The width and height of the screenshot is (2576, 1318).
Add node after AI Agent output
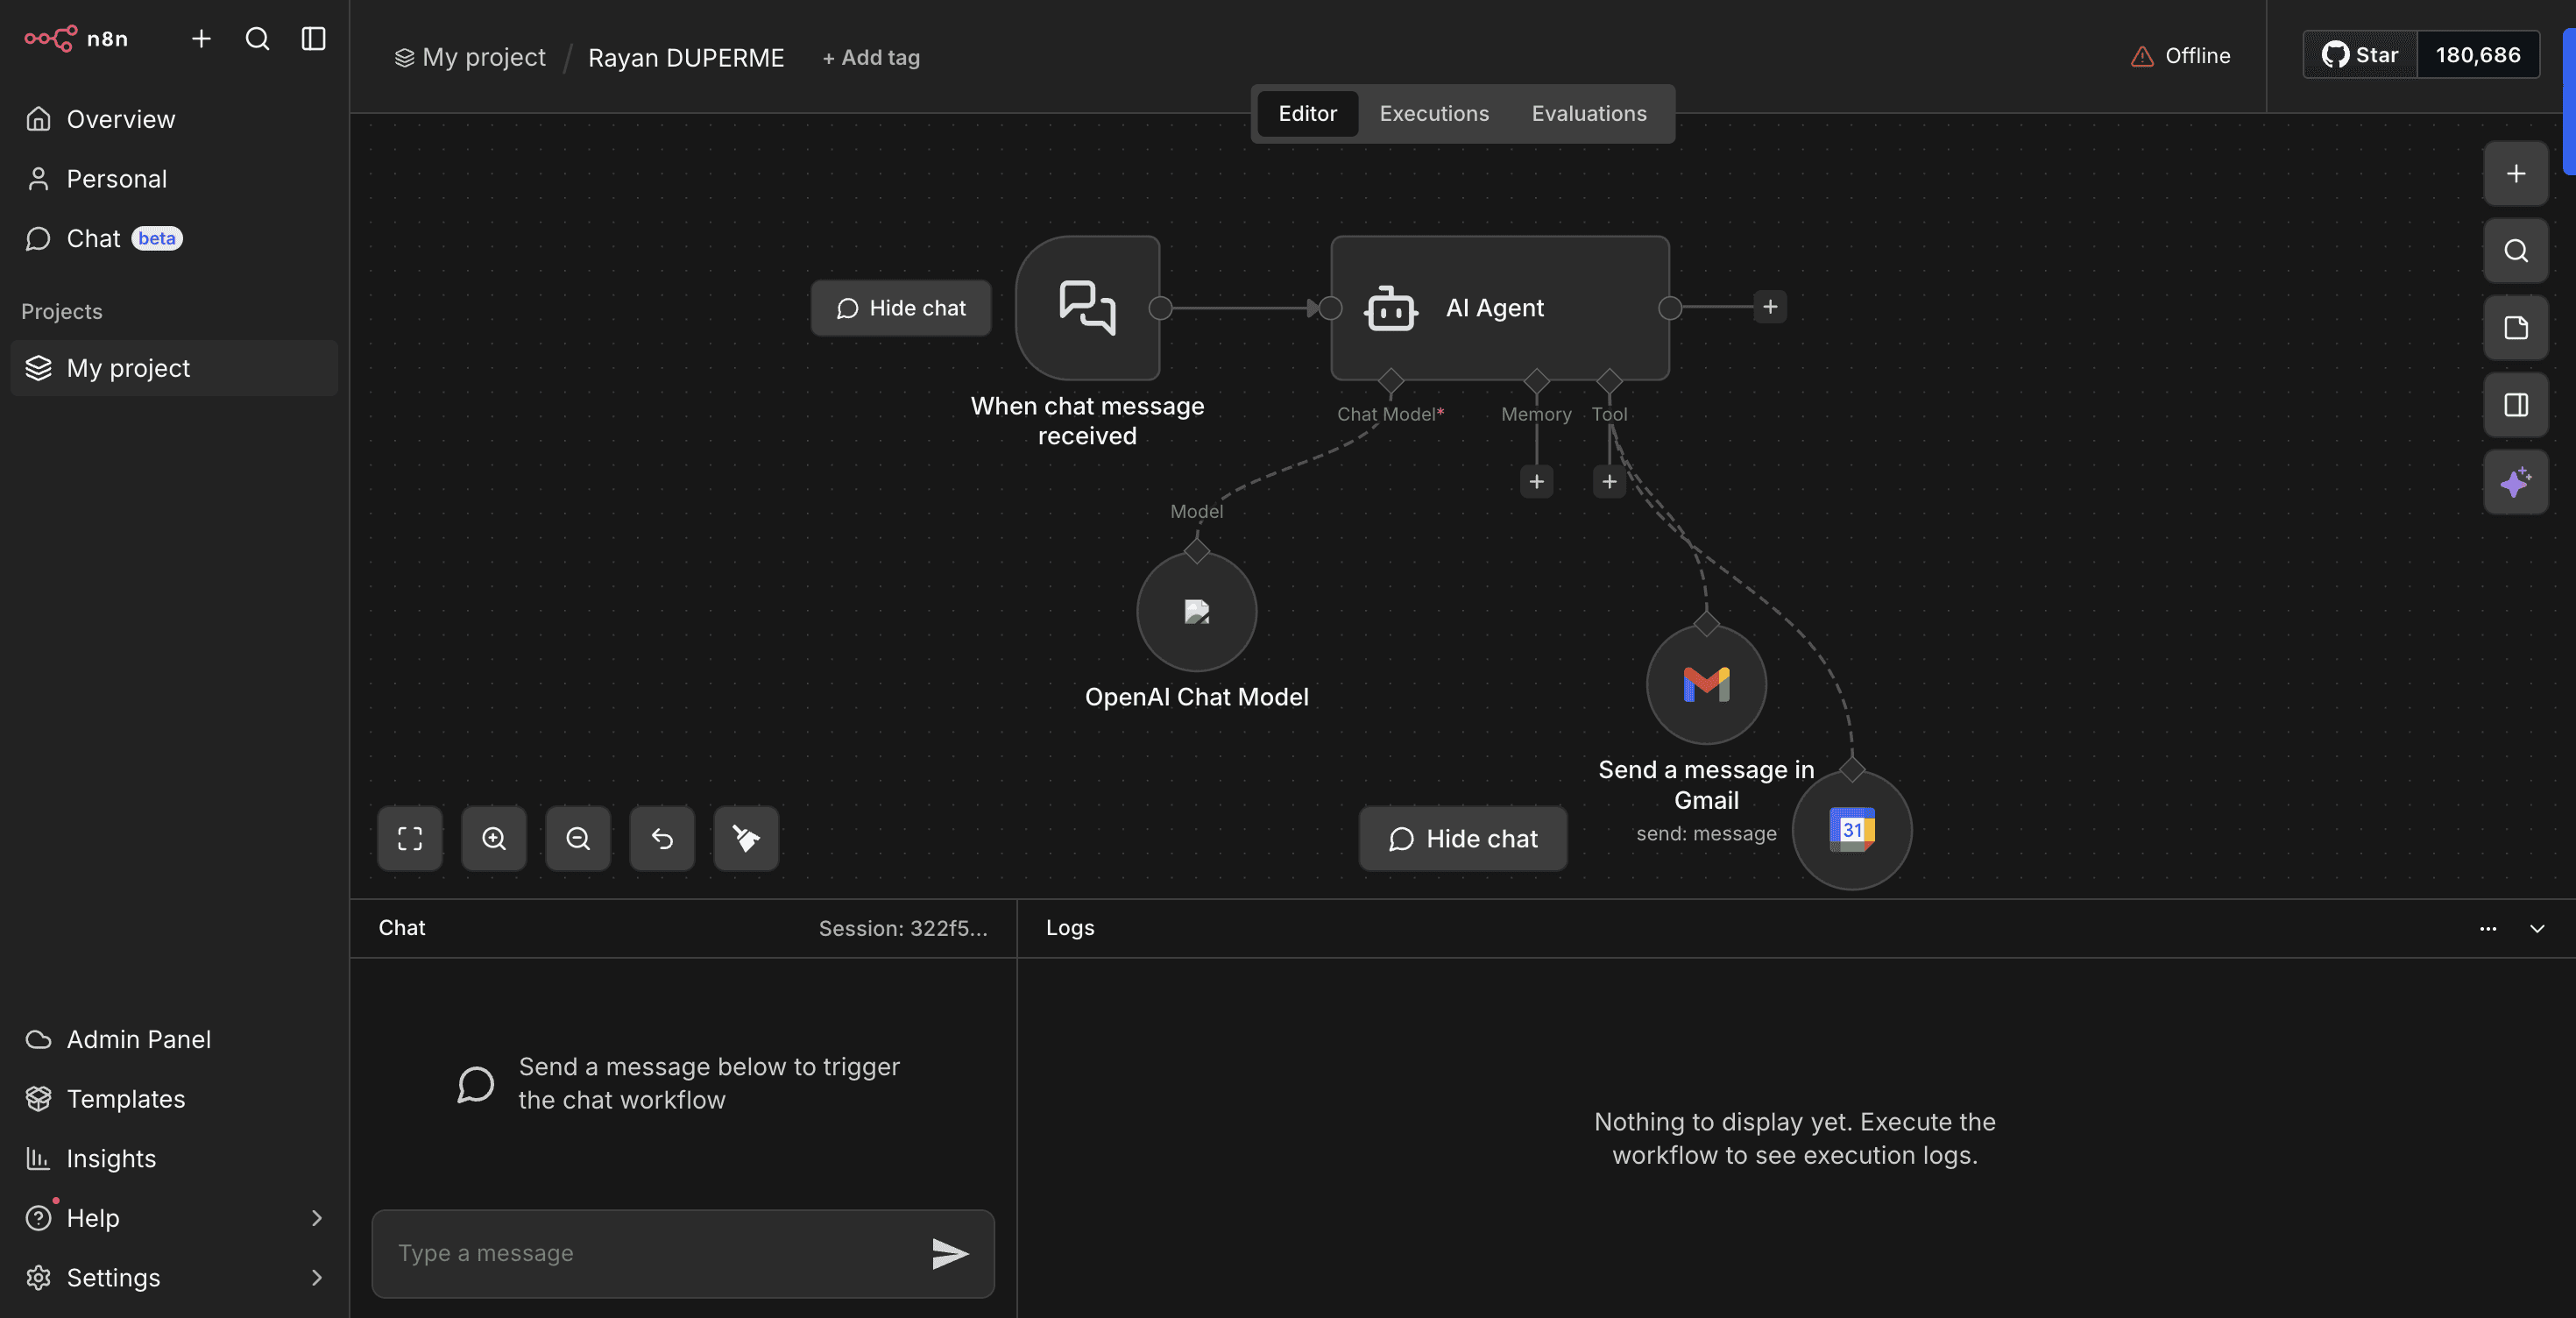pos(1770,307)
